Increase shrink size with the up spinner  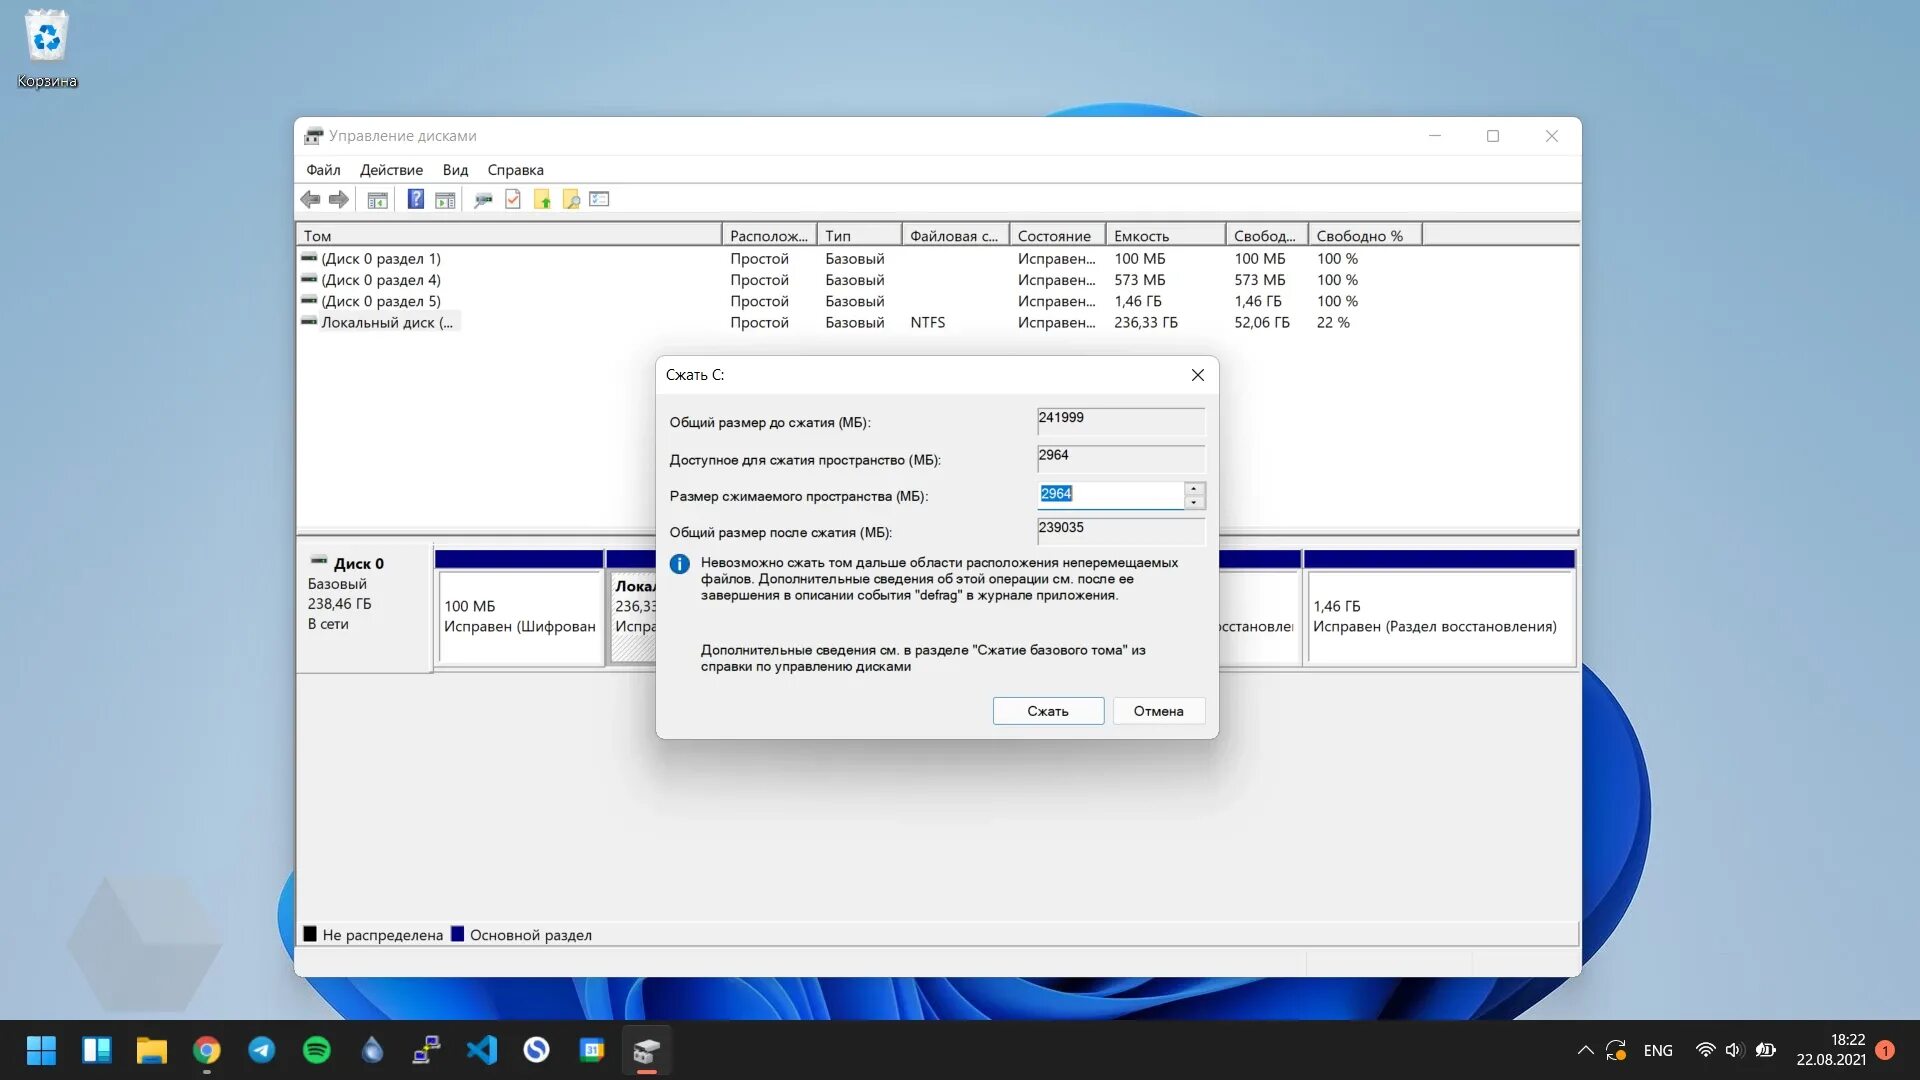click(1194, 489)
